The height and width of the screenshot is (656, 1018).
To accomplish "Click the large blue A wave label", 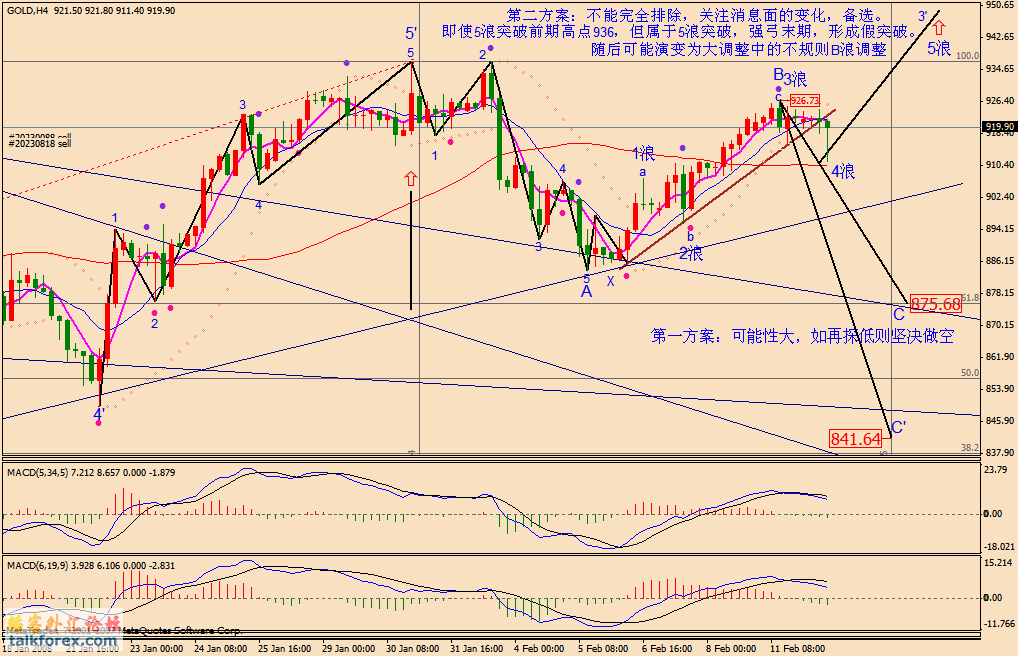I will (x=586, y=291).
